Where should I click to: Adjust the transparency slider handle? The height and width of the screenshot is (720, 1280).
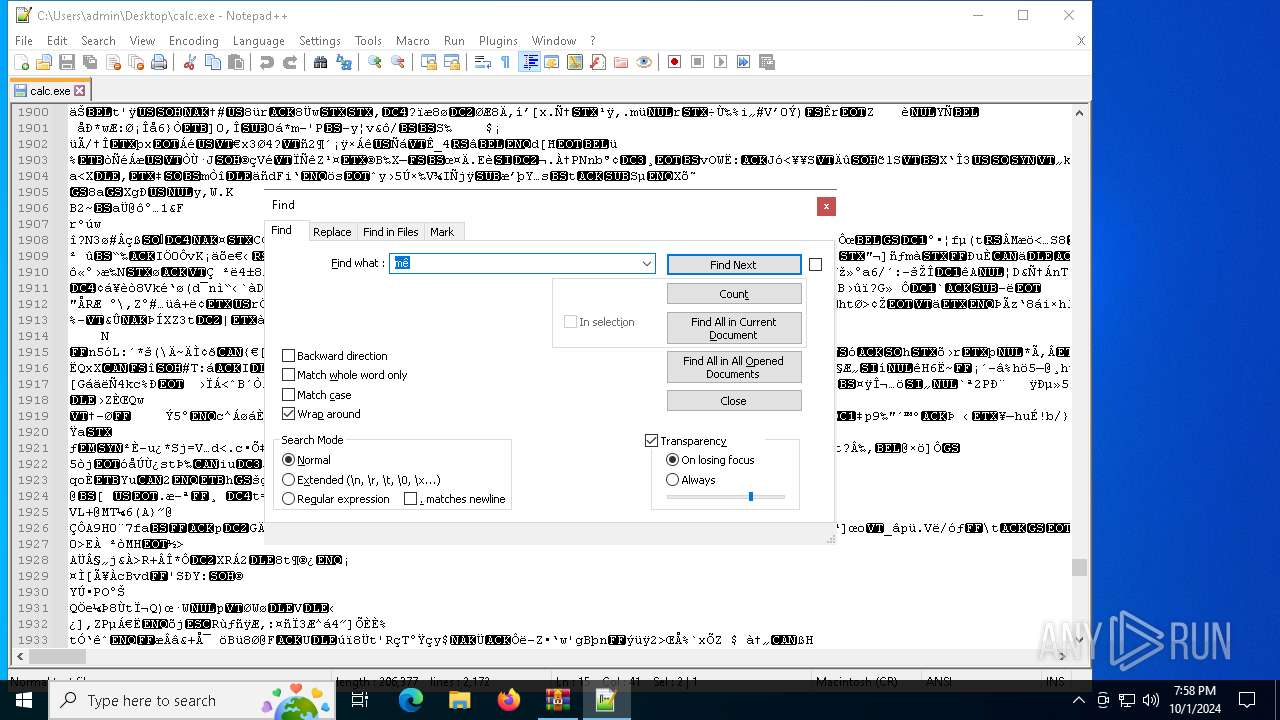pos(750,496)
